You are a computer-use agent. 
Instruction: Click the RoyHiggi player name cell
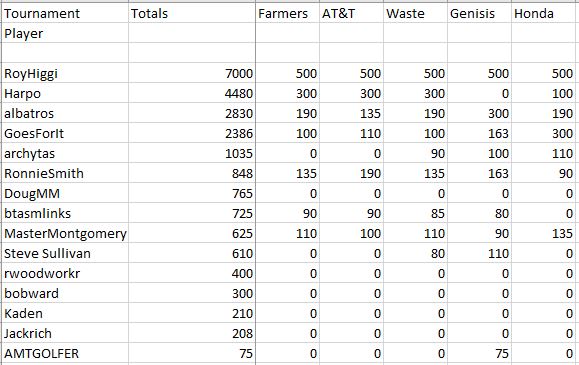(x=65, y=73)
